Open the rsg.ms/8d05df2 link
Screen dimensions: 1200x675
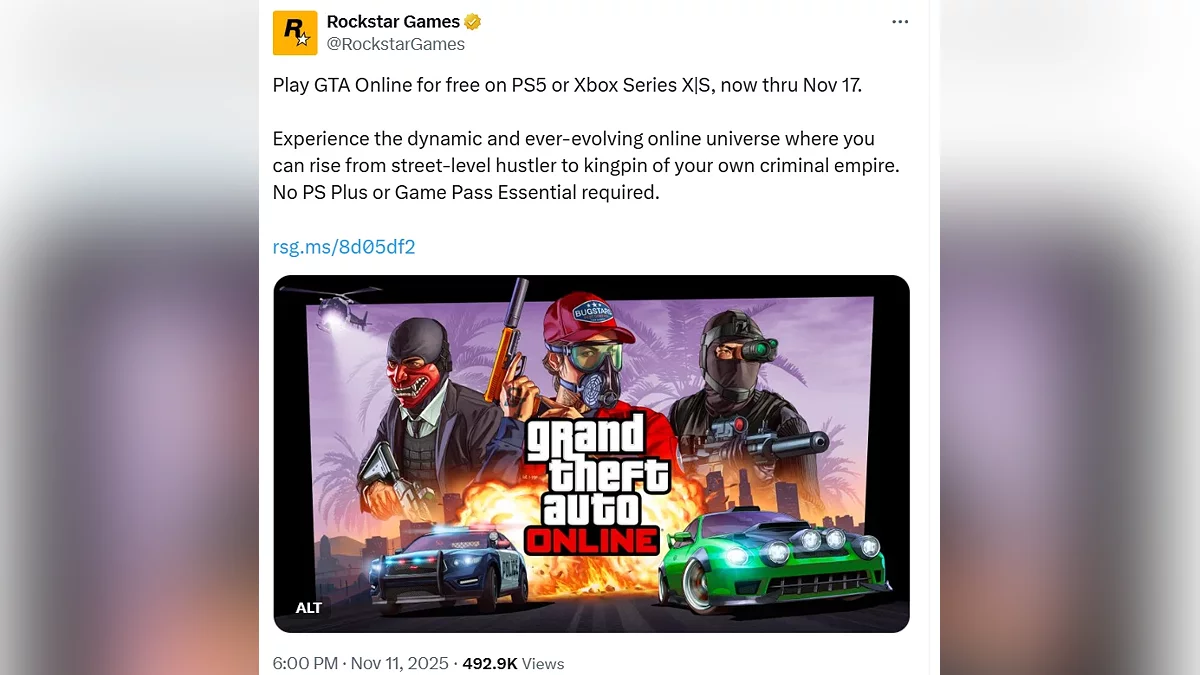tap(344, 247)
